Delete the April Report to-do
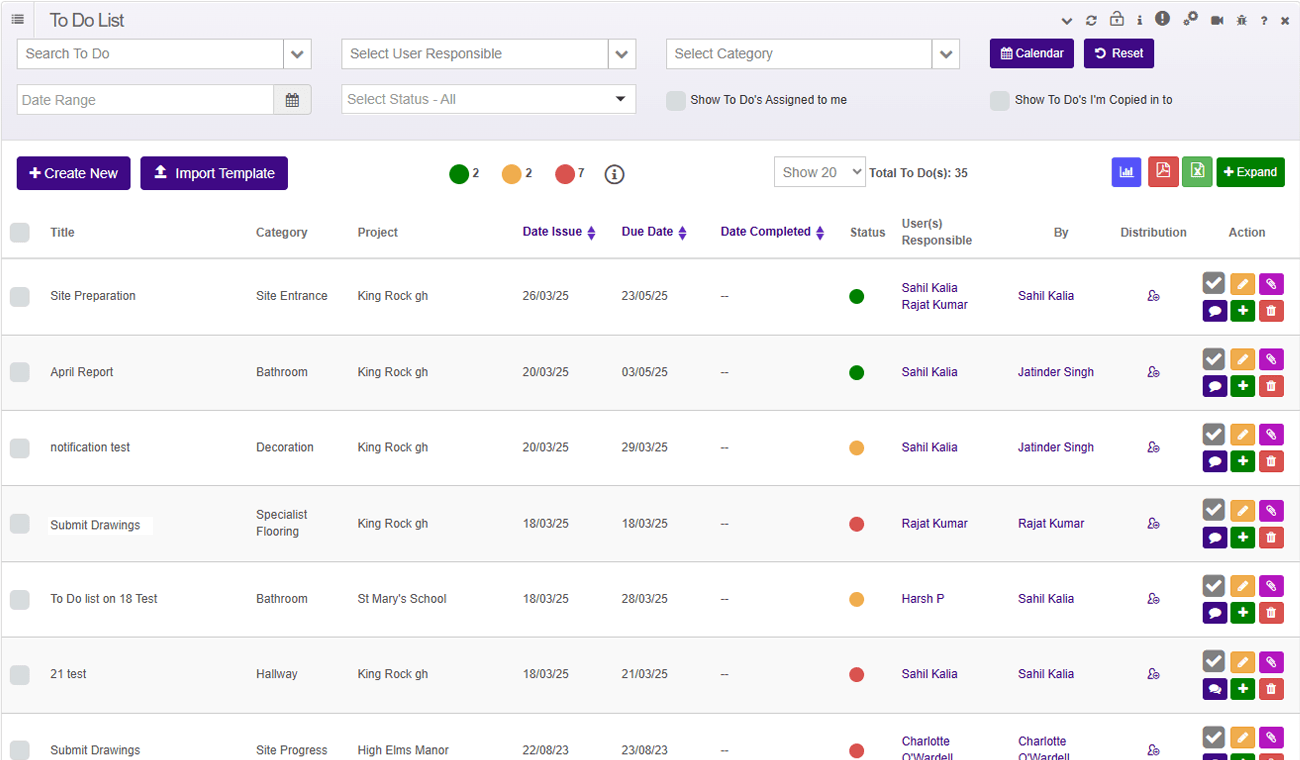Screen dimensions: 1300x760 point(1270,387)
